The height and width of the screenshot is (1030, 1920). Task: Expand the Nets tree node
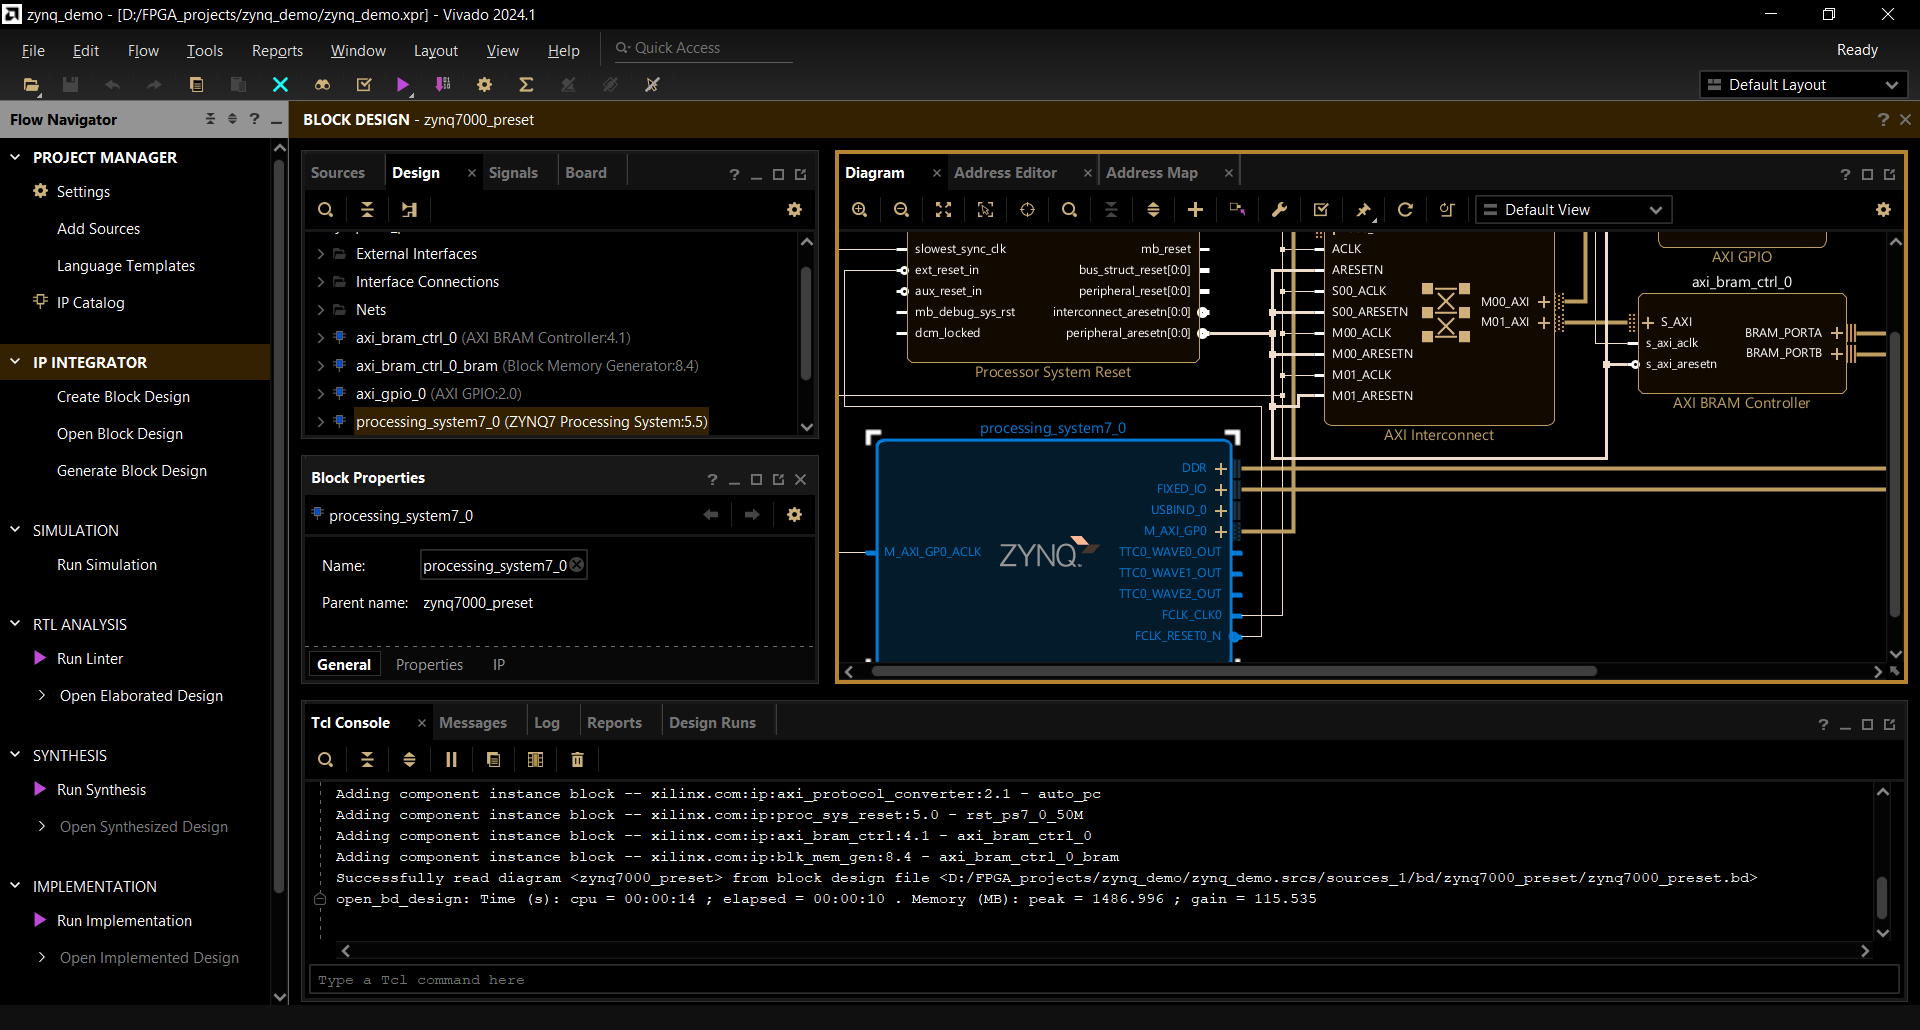(x=321, y=310)
